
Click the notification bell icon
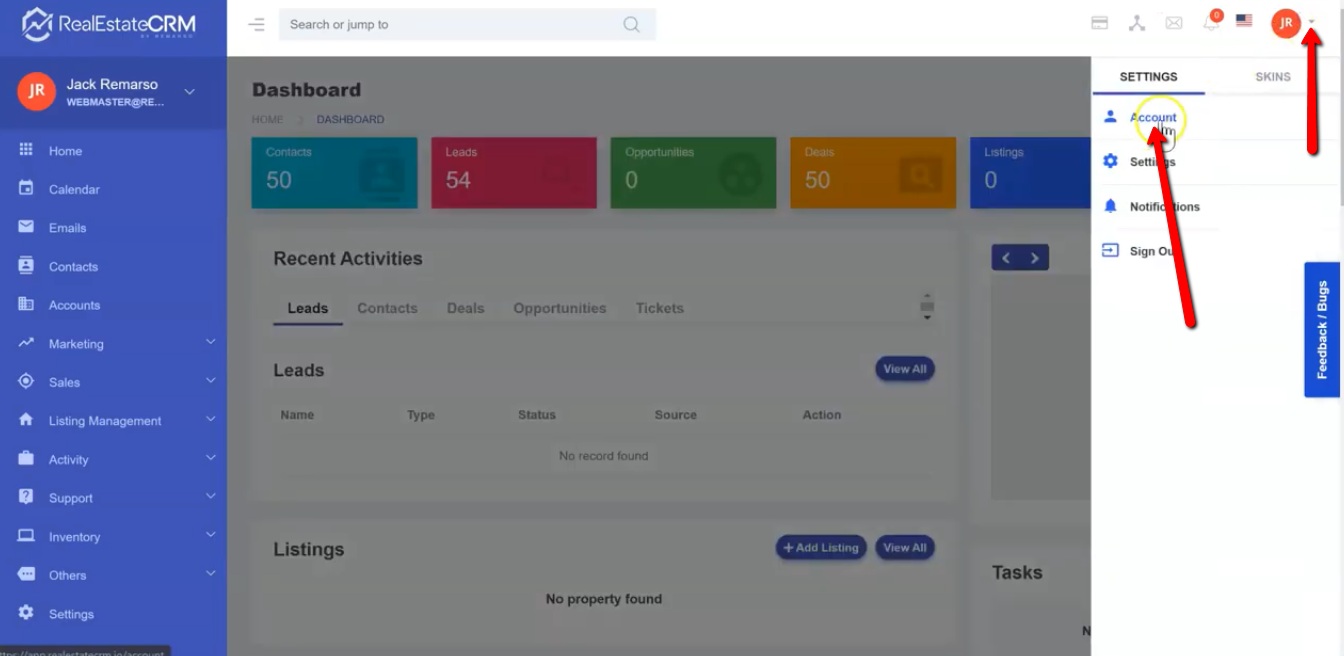1211,23
